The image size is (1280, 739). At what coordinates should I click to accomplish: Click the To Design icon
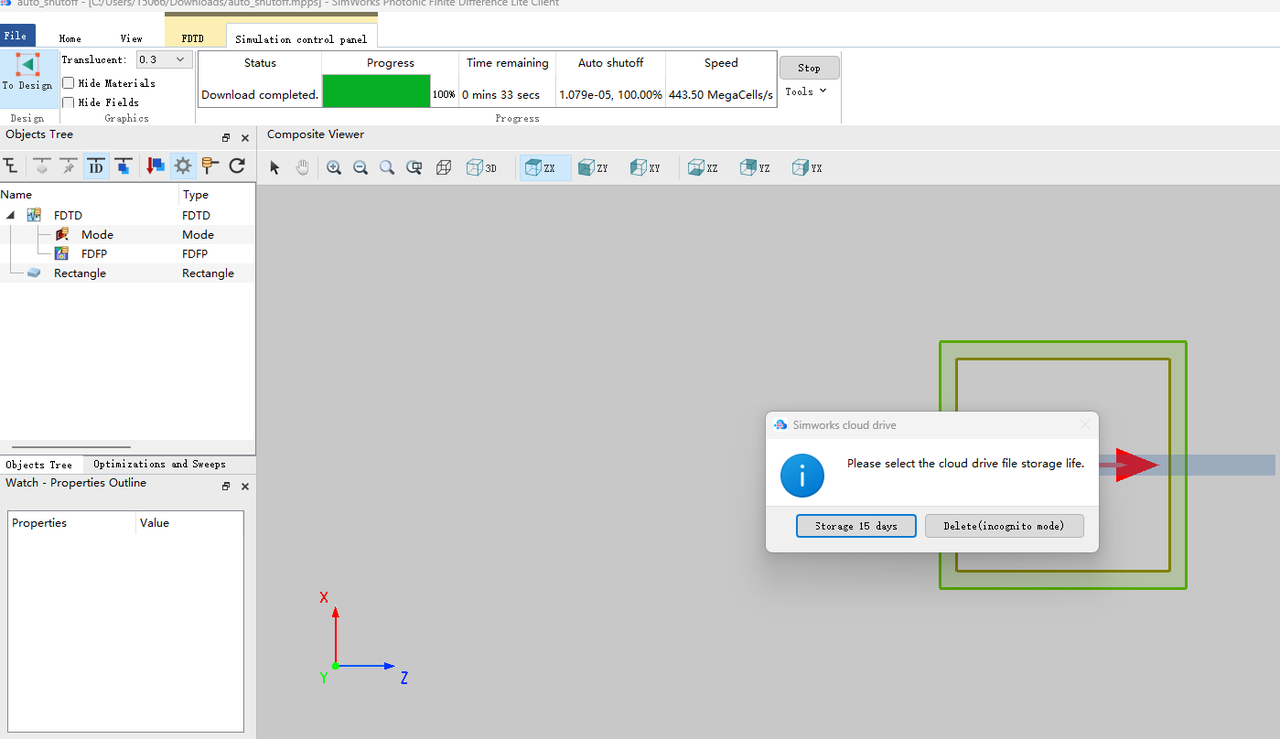[x=28, y=64]
